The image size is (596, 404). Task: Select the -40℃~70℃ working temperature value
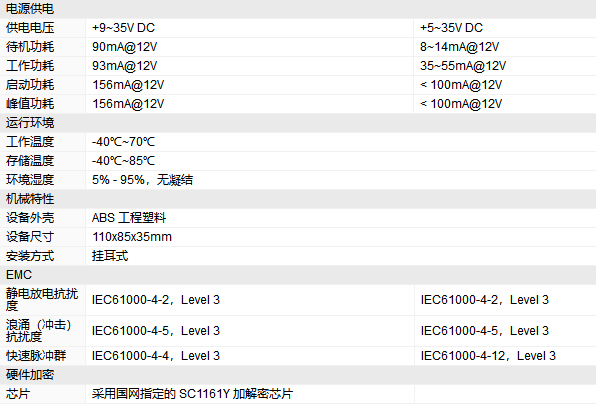coord(124,142)
